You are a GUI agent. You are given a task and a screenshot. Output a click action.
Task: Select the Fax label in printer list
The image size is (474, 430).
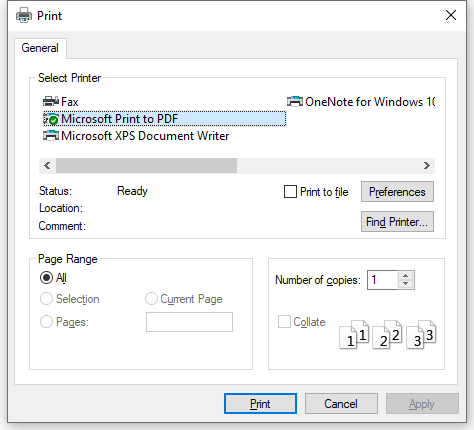[x=70, y=101]
